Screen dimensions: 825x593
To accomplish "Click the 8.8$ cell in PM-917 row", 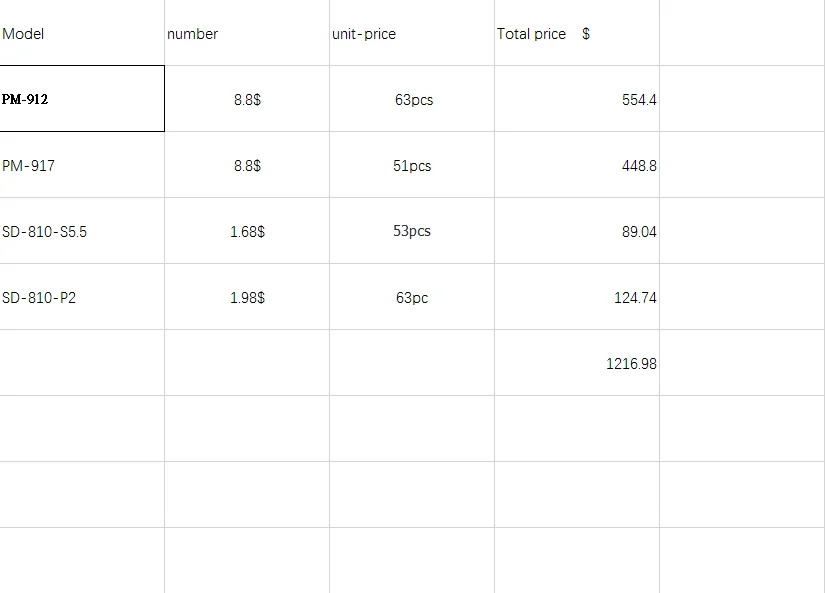I will pos(247,165).
